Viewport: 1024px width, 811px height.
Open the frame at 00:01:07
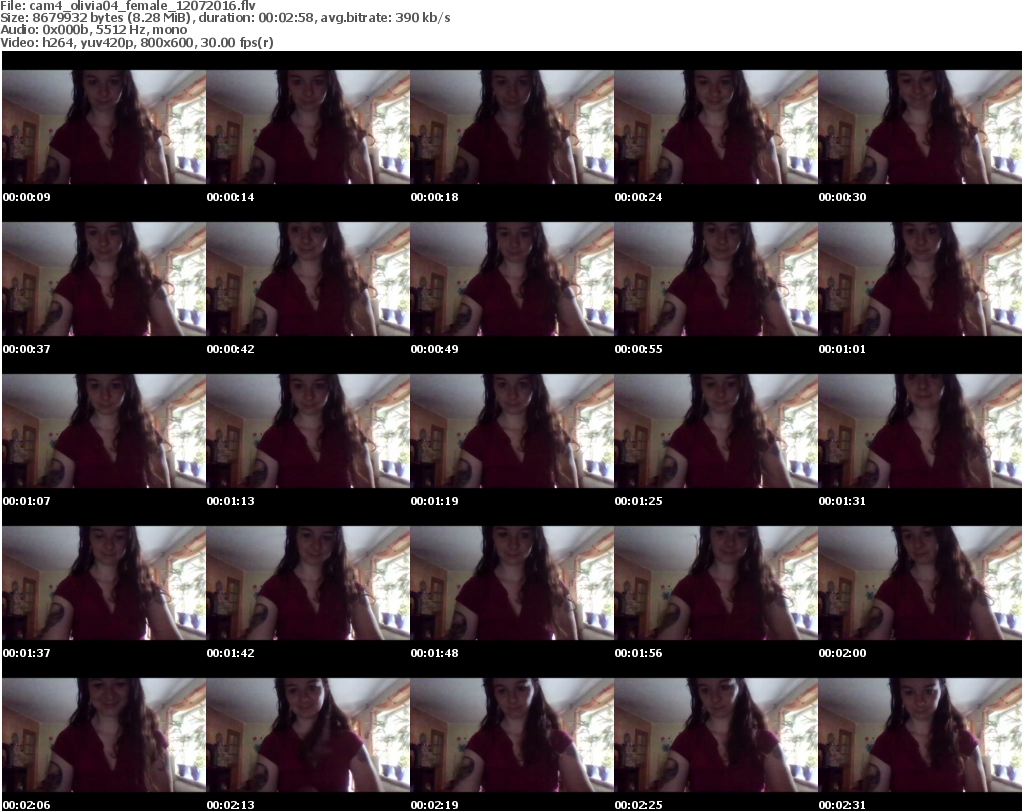(104, 431)
